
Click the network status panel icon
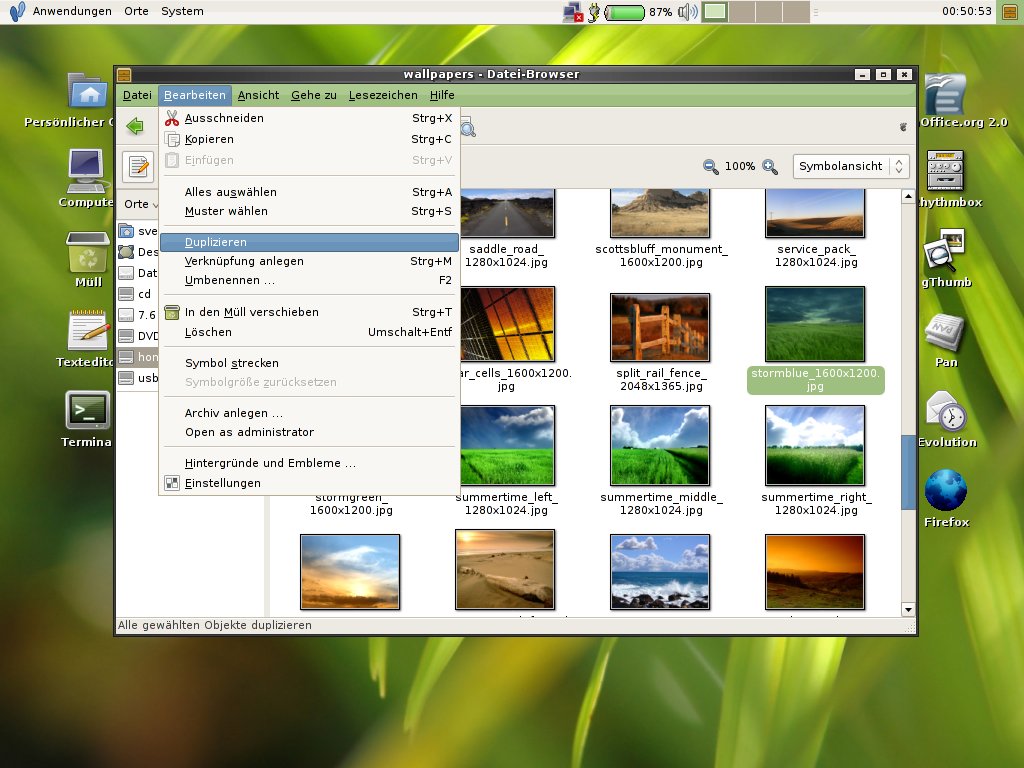[x=573, y=12]
